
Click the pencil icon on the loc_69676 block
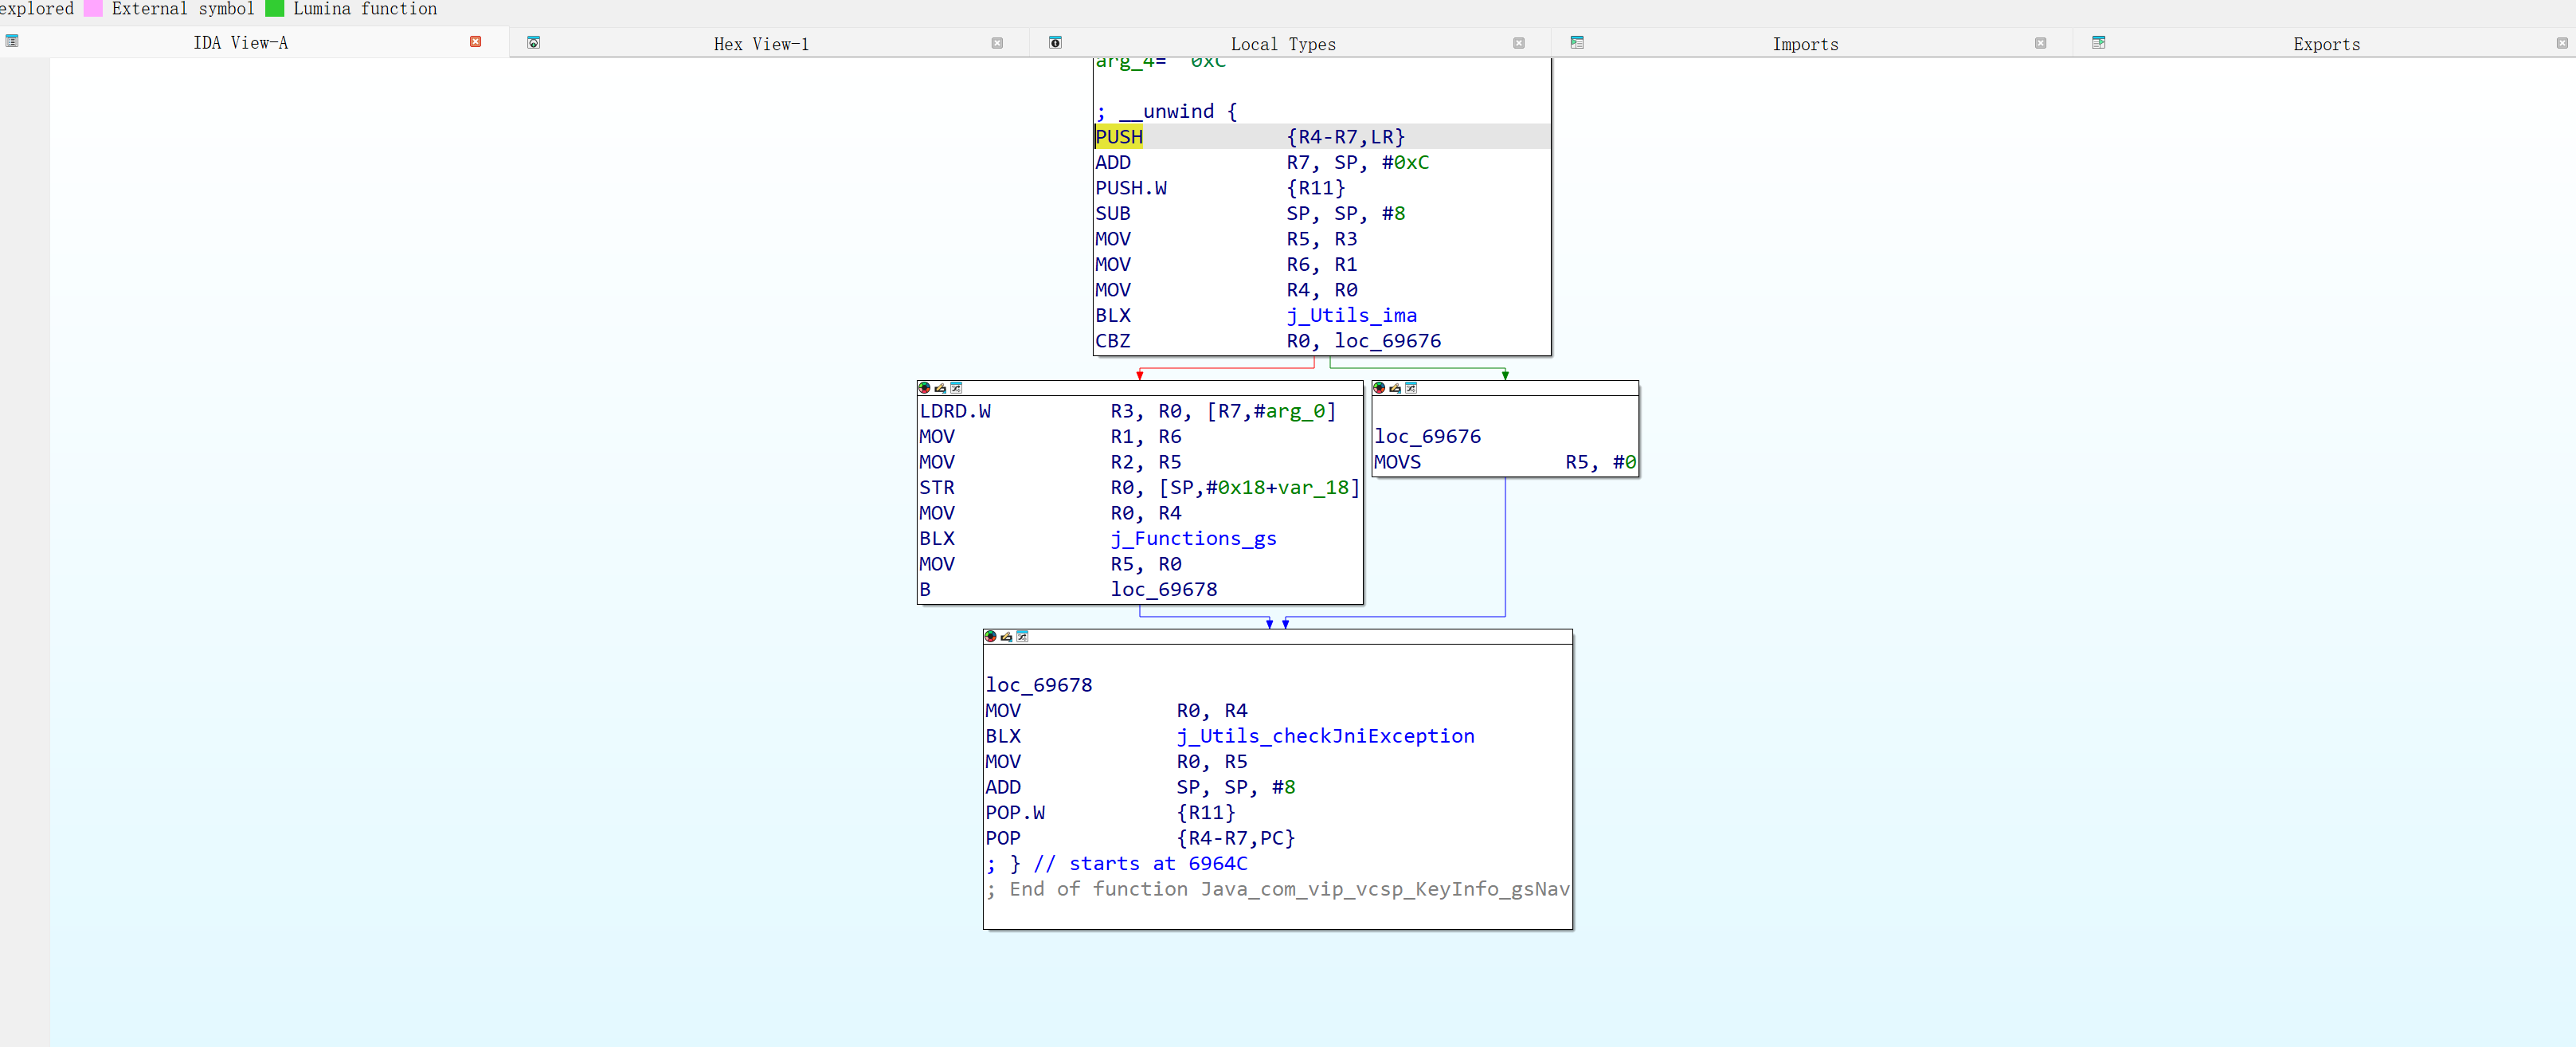click(x=1395, y=388)
